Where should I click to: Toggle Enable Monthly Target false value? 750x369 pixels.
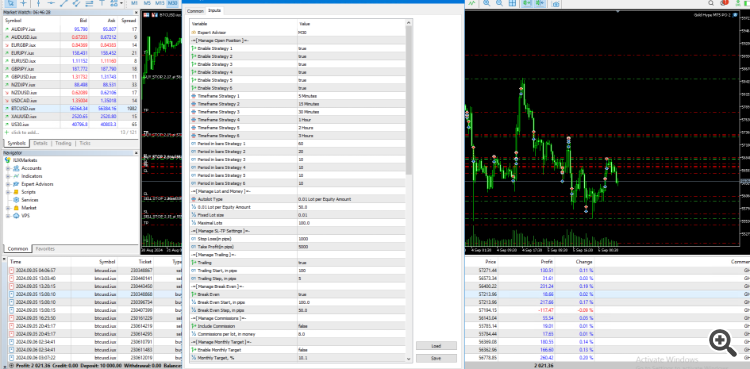351,350
